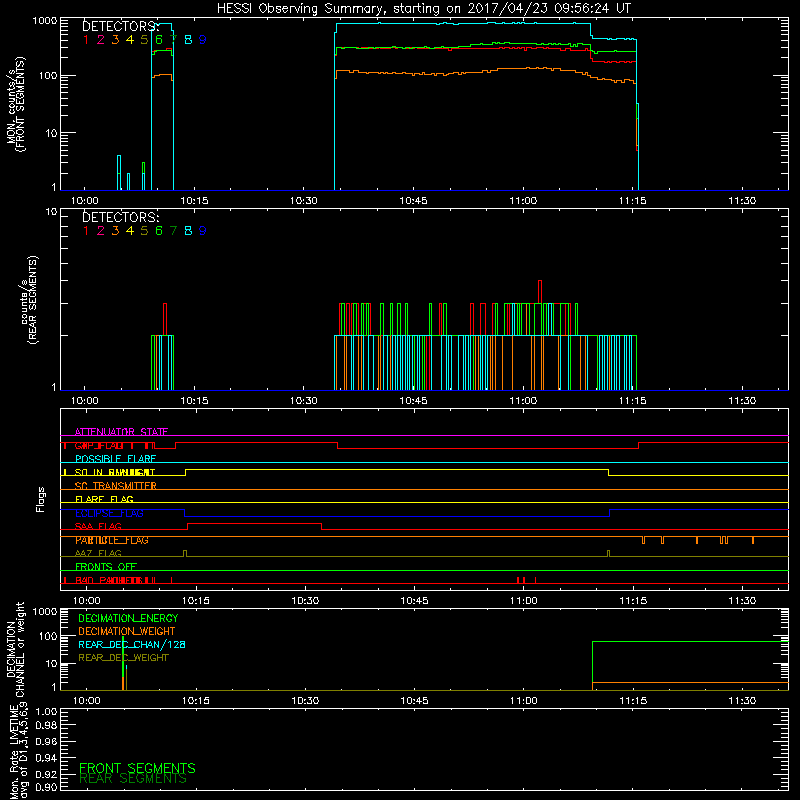Screen dimensions: 800x800
Task: Select the PARTICLE_FLAG label
Action: (112, 540)
